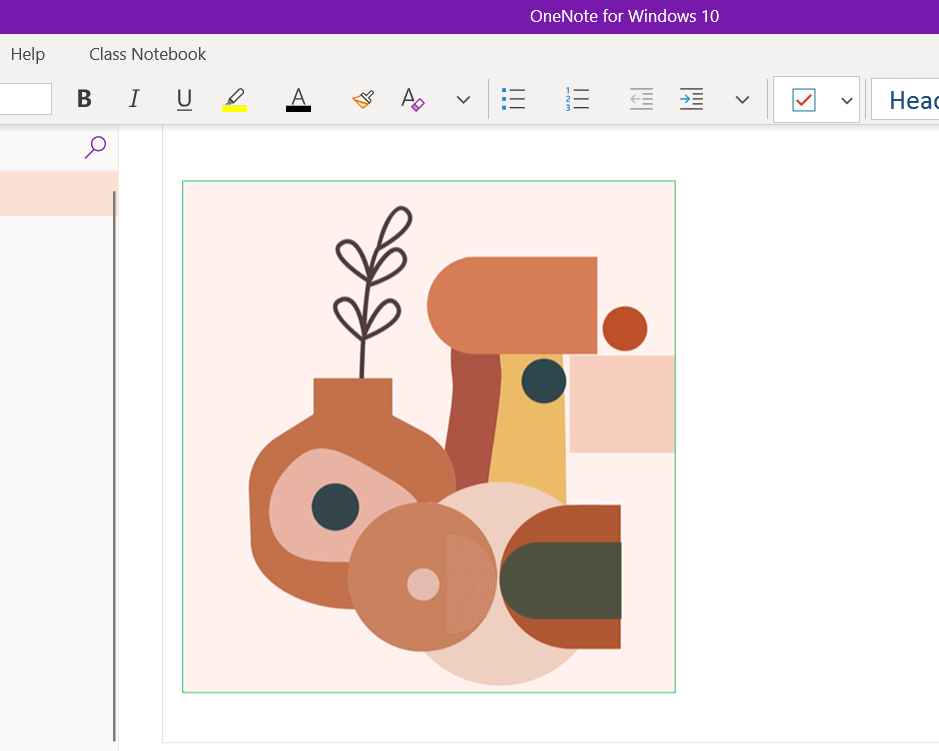Toggle bold formatting

click(x=84, y=99)
